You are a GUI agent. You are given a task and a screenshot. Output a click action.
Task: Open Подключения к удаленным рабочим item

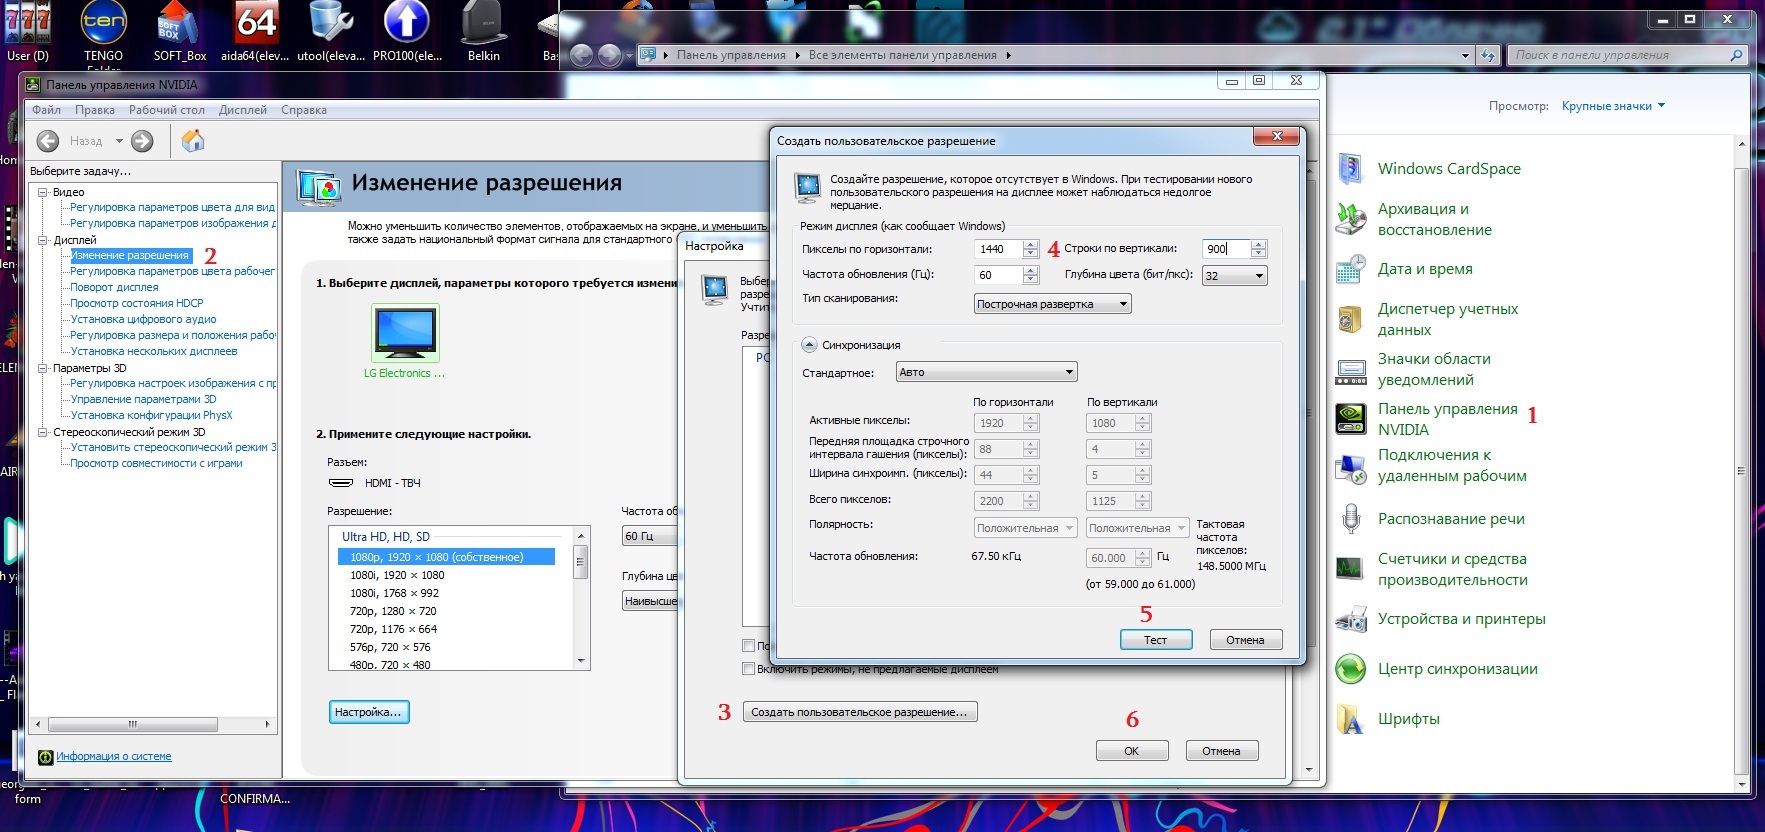1451,465
